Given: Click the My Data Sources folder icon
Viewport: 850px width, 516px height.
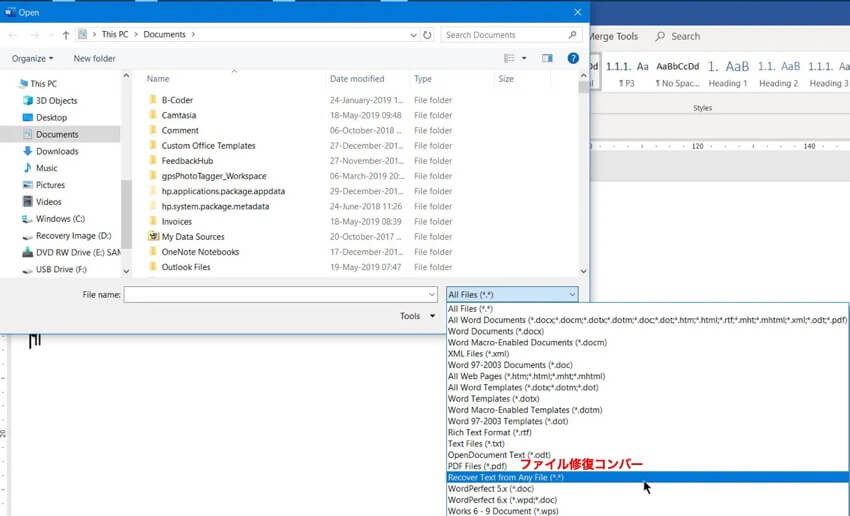Looking at the screenshot, I should coord(153,237).
